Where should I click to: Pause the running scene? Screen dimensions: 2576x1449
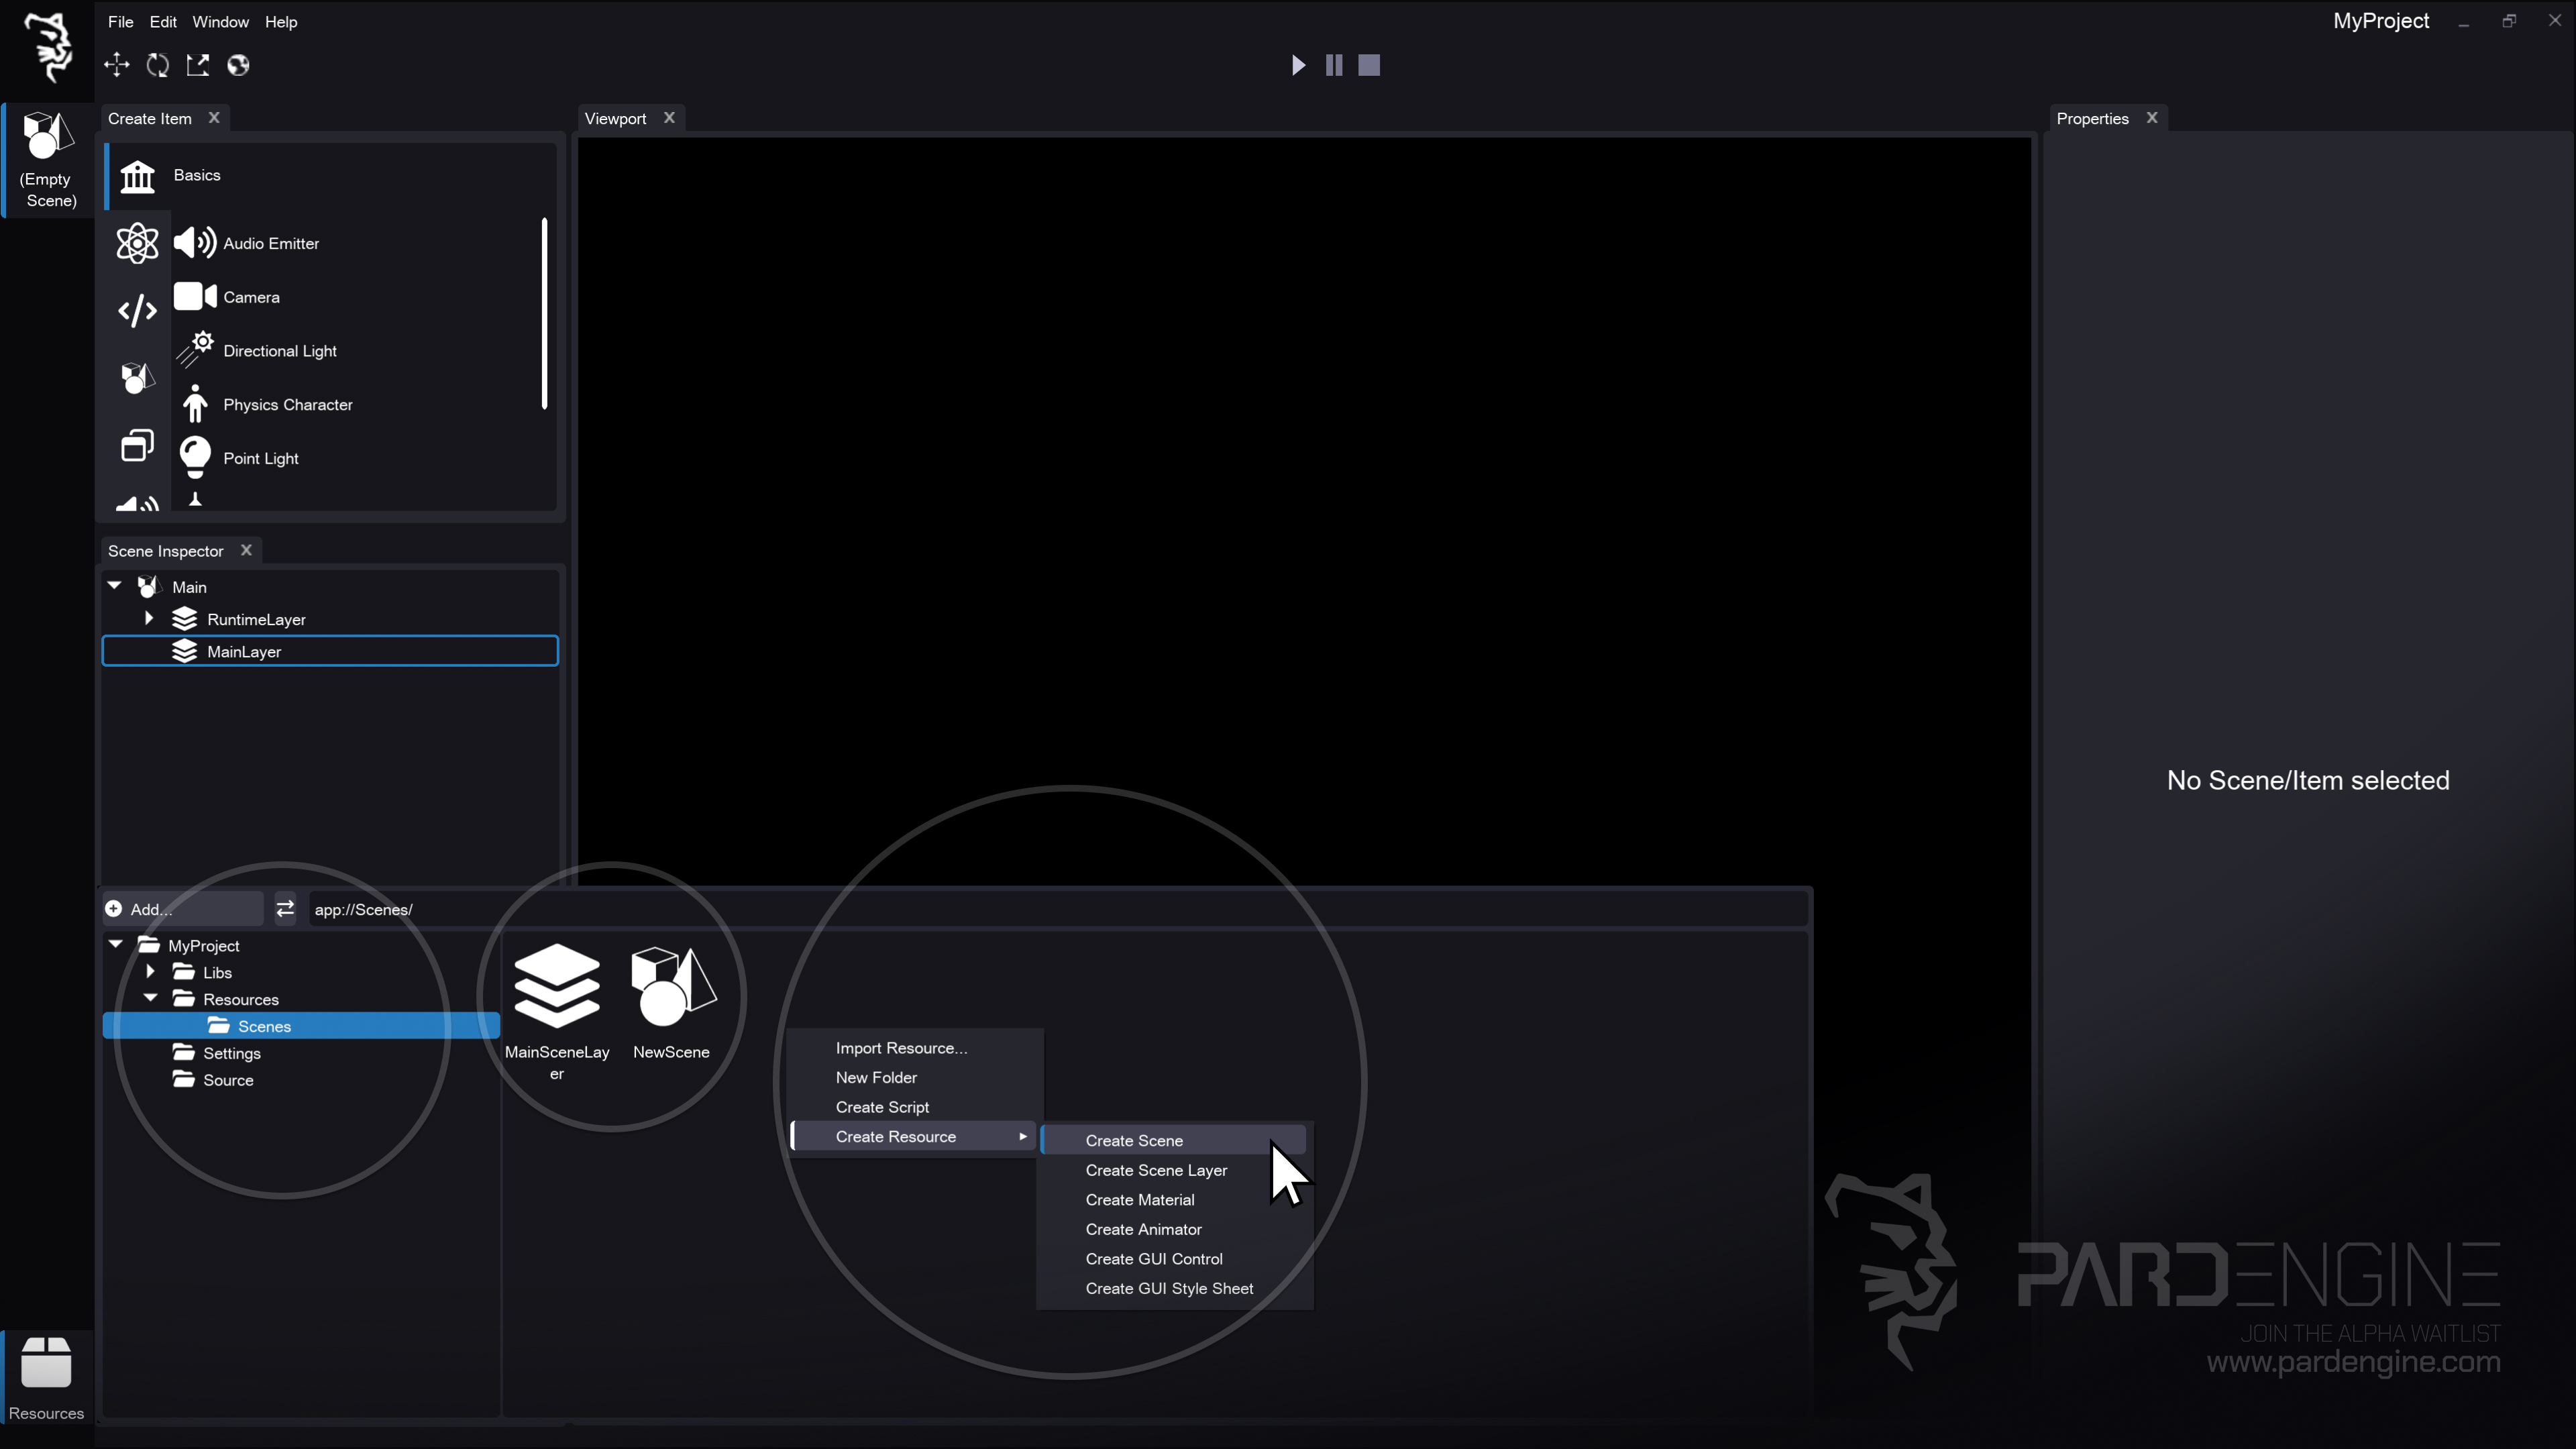point(1334,65)
